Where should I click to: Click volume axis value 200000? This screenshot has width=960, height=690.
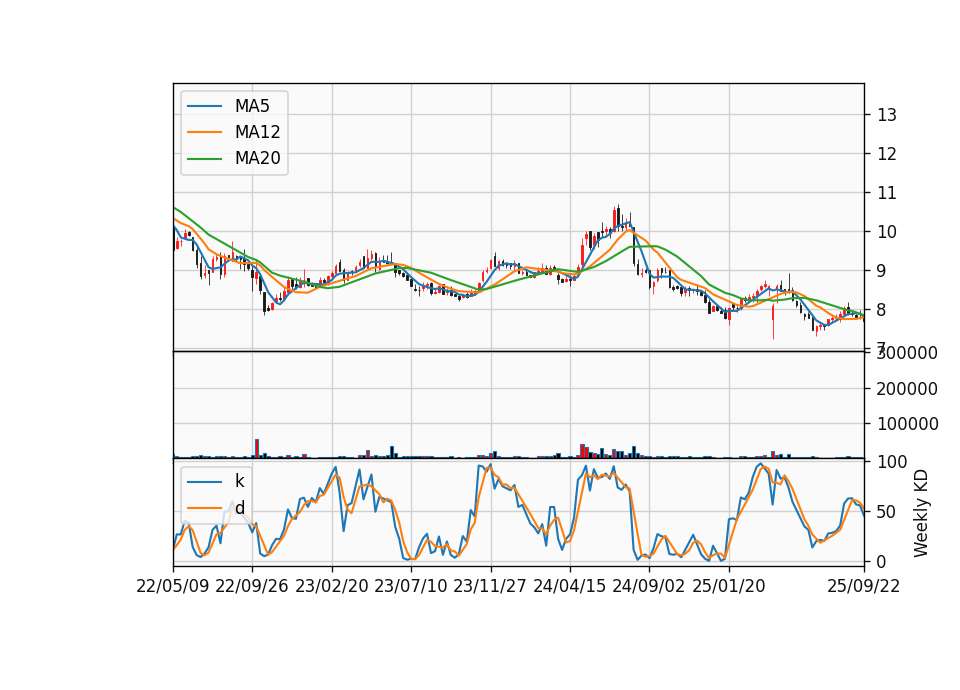pyautogui.click(x=907, y=389)
